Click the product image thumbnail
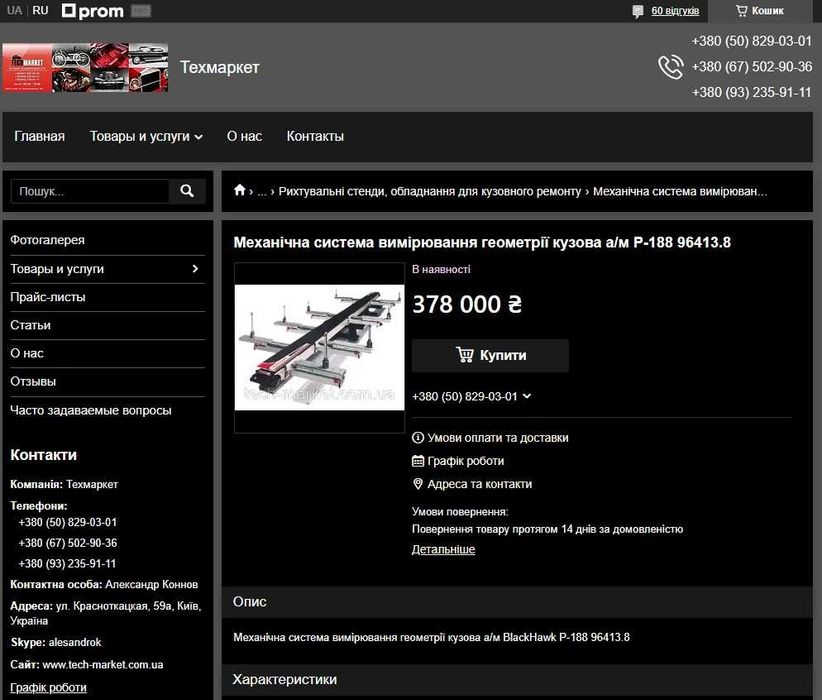 click(x=319, y=348)
